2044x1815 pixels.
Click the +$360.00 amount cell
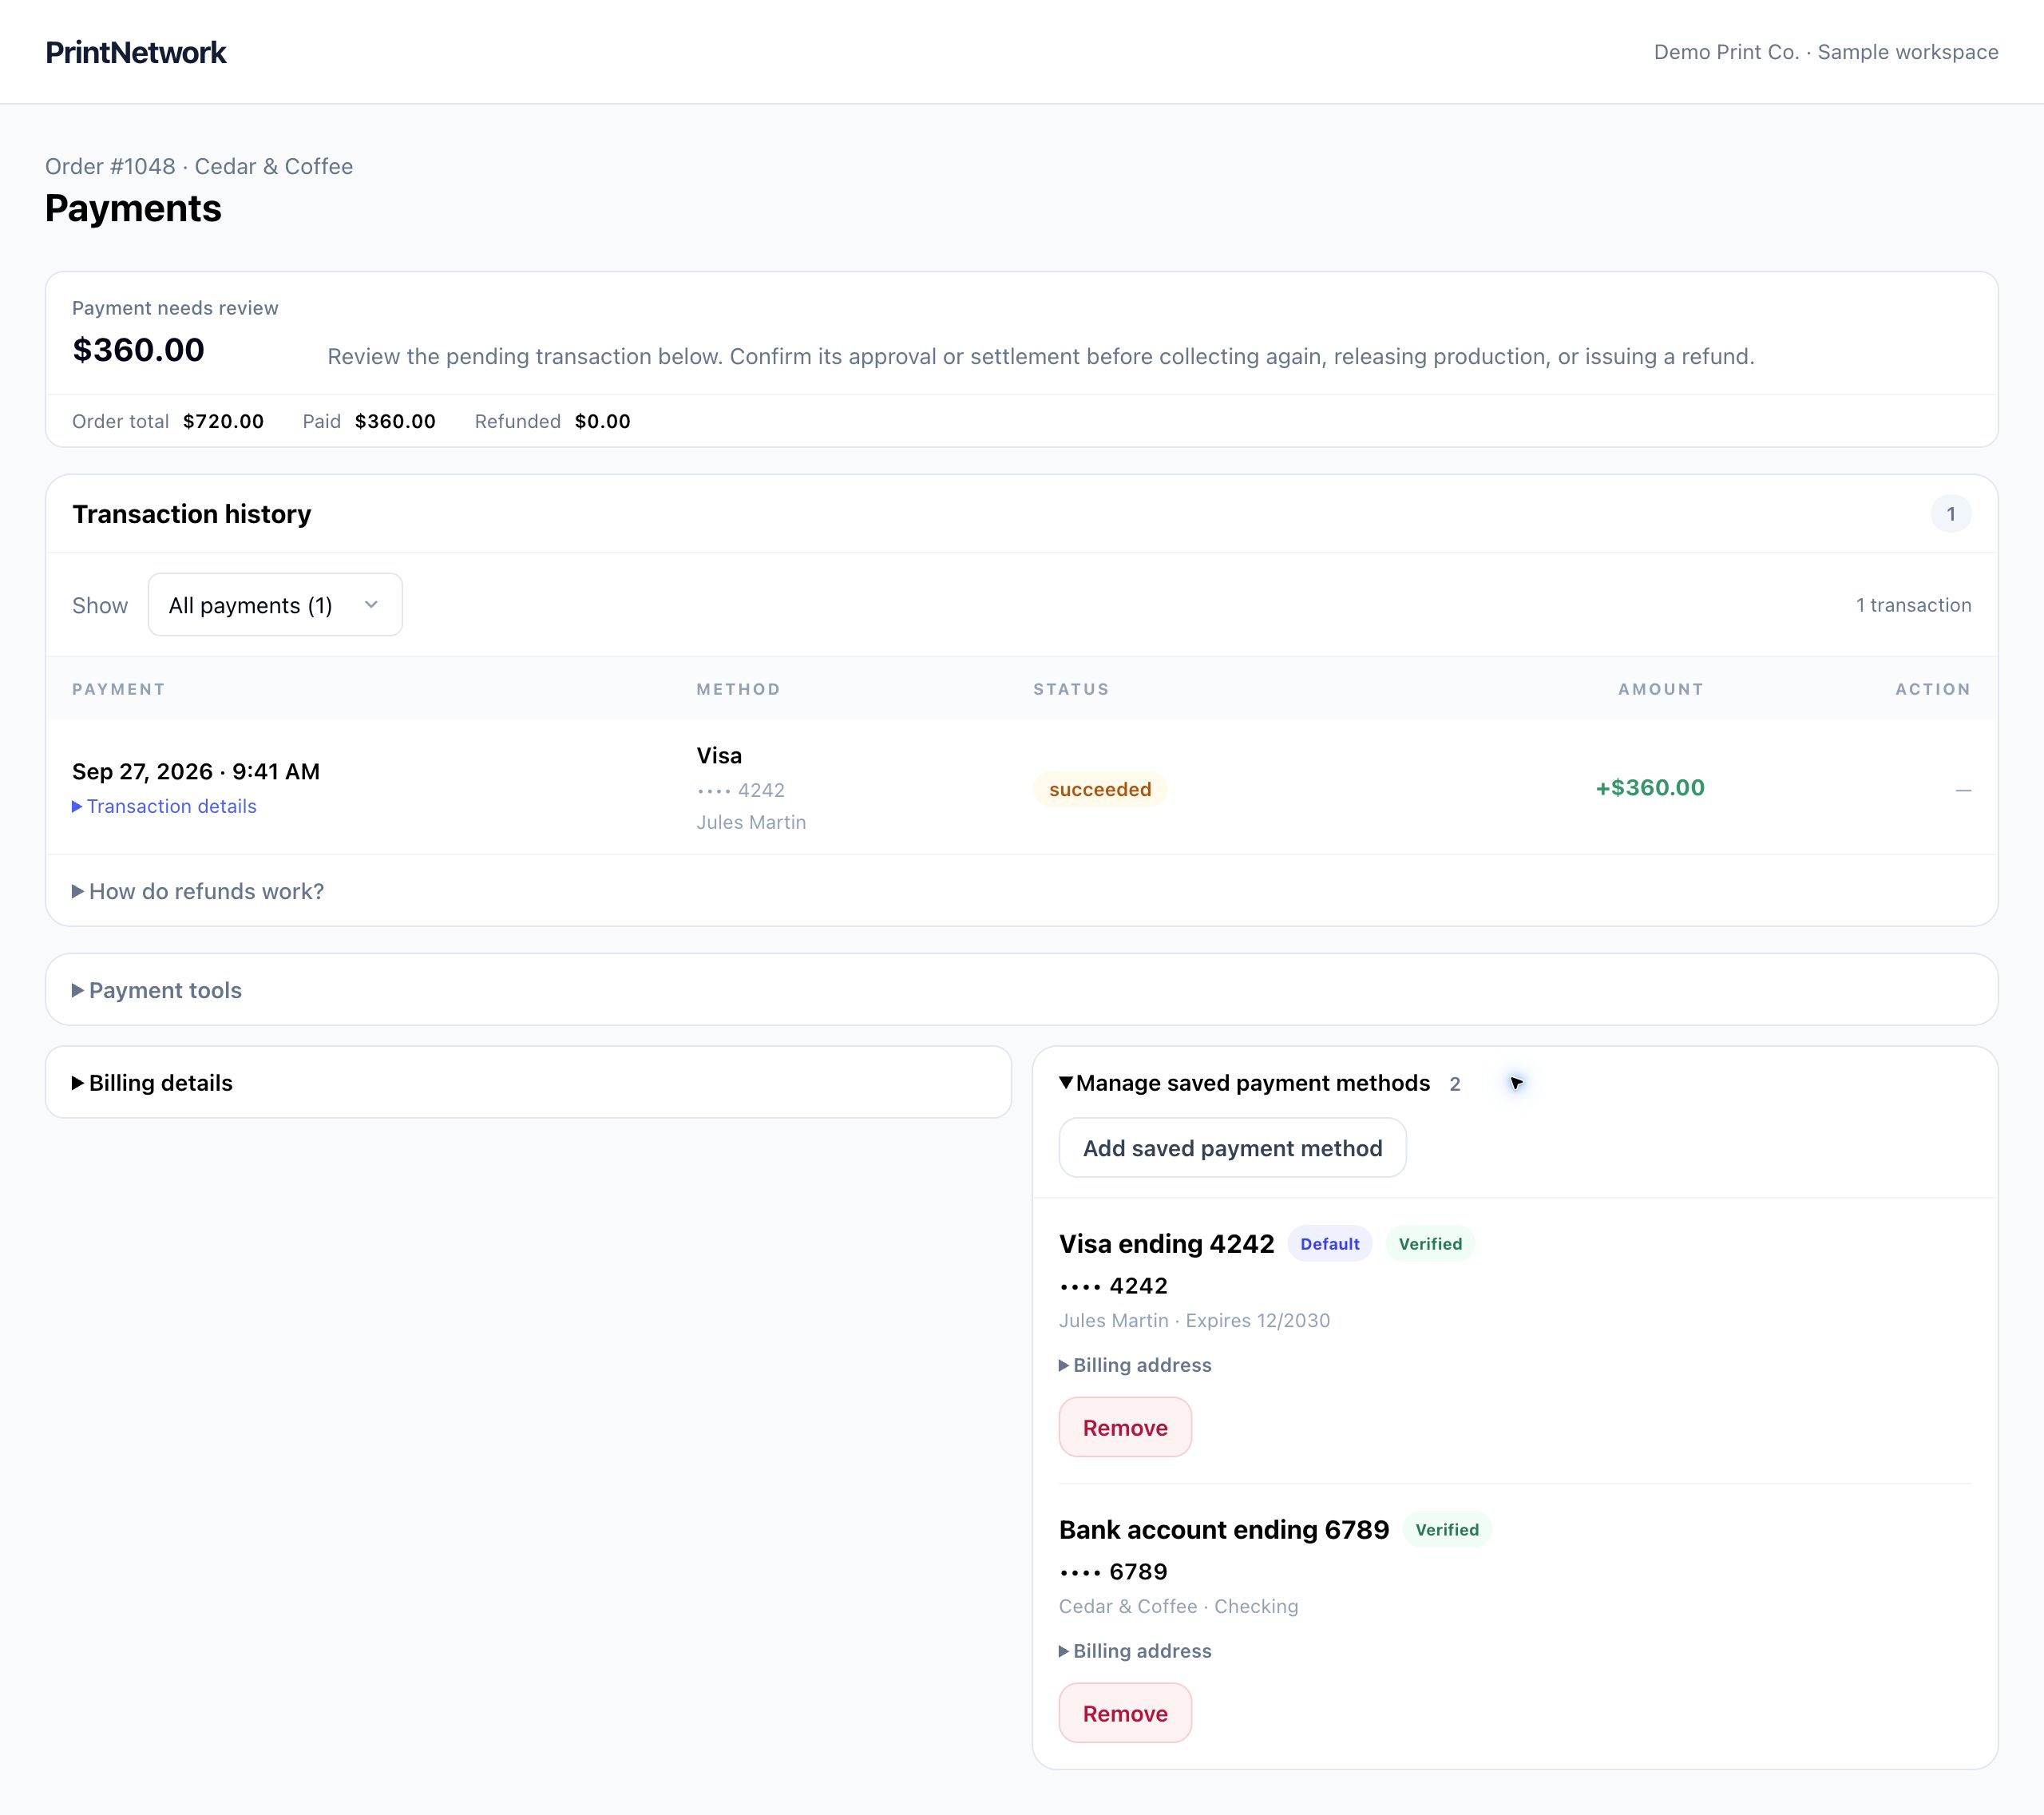(1650, 788)
